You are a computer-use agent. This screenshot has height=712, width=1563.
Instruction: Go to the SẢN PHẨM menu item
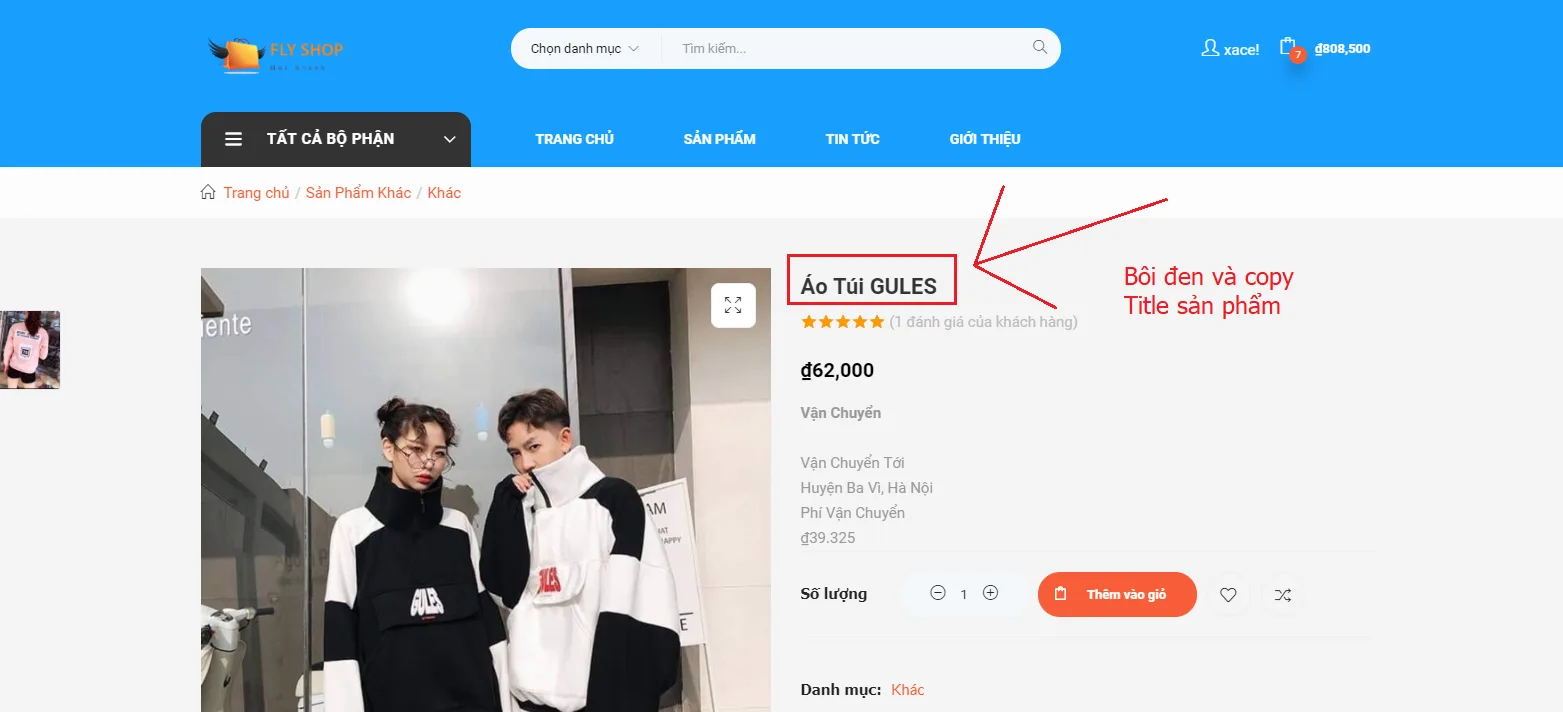coord(720,139)
